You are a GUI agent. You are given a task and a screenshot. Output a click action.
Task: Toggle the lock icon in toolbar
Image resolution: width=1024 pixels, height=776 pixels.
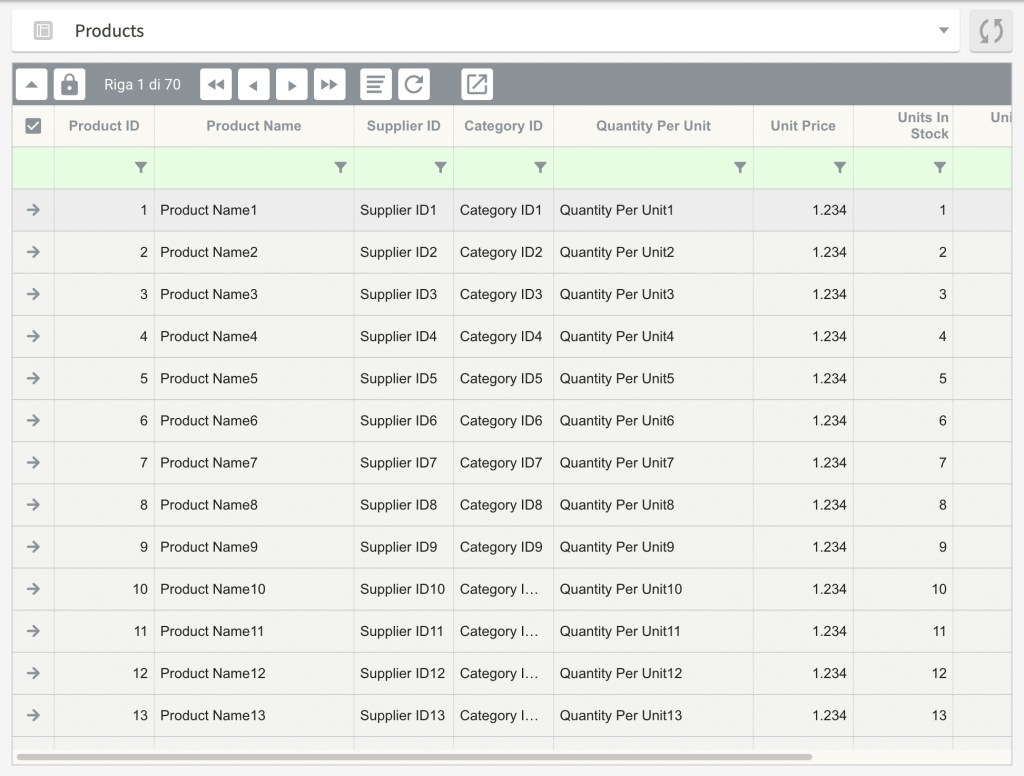(69, 84)
